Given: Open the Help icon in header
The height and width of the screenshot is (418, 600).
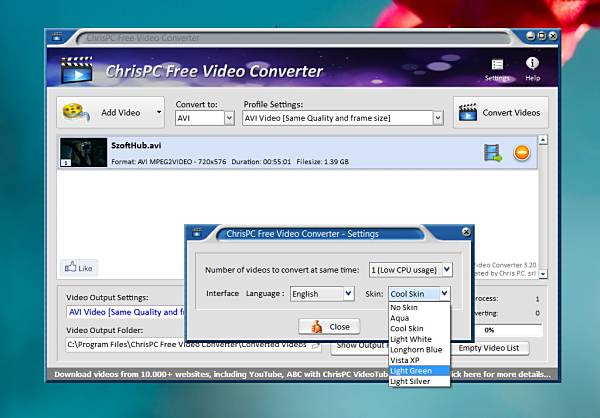Looking at the screenshot, I should 532,69.
